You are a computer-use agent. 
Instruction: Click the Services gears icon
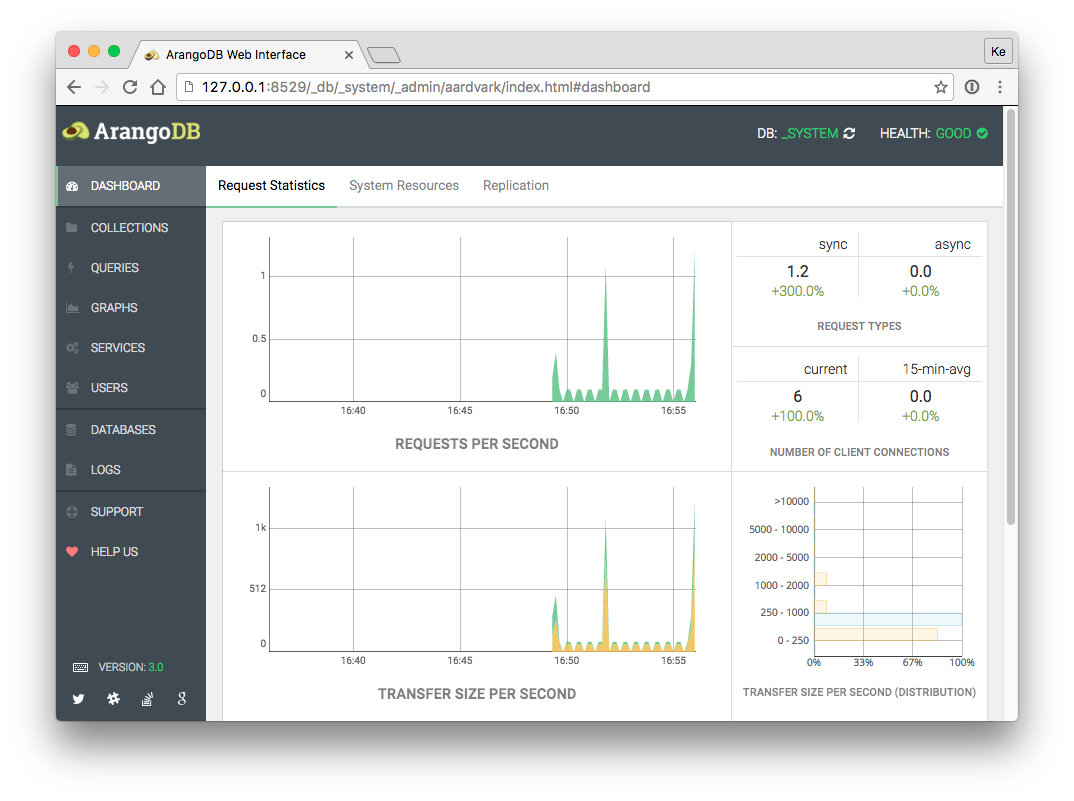tap(72, 347)
